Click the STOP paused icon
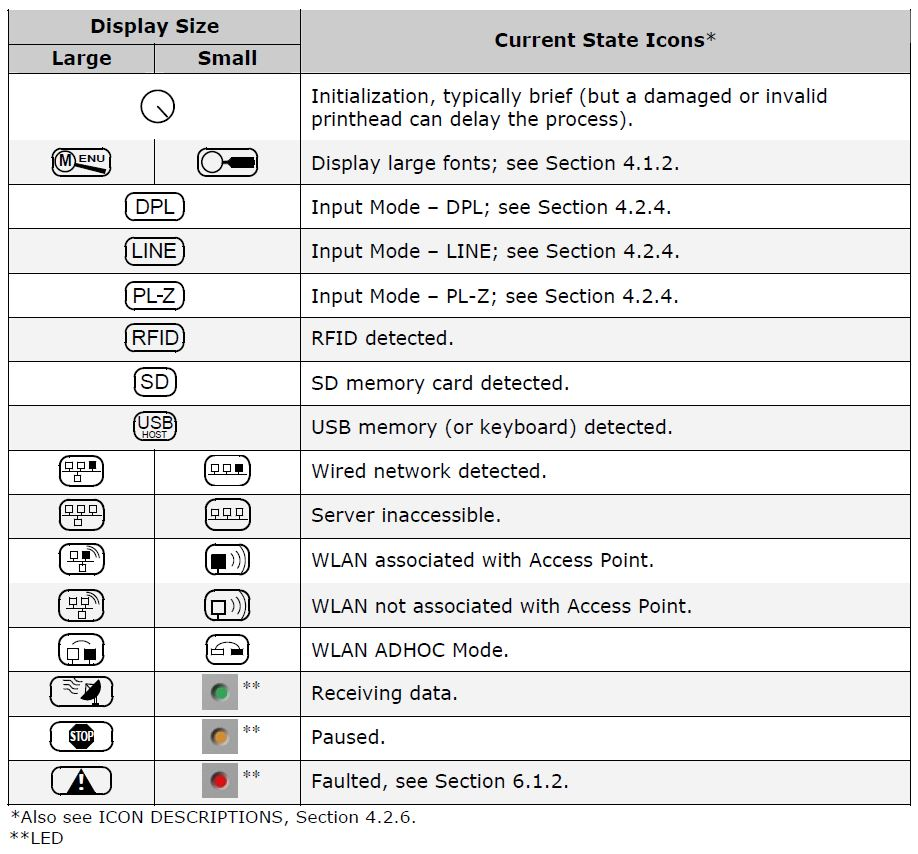Screen dimensions: 918x854 tap(81, 737)
